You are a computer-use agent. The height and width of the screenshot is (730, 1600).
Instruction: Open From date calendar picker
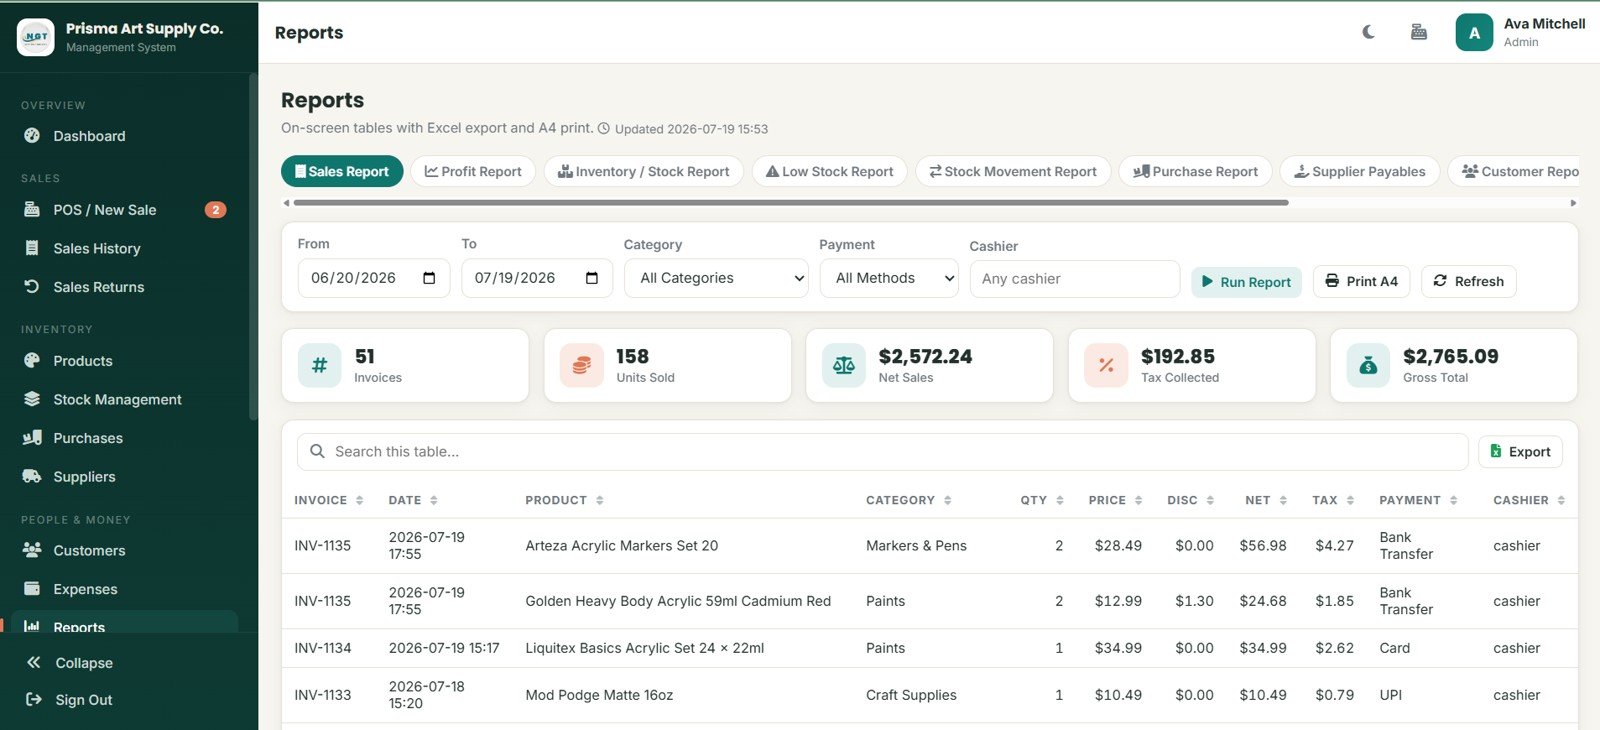tap(429, 278)
